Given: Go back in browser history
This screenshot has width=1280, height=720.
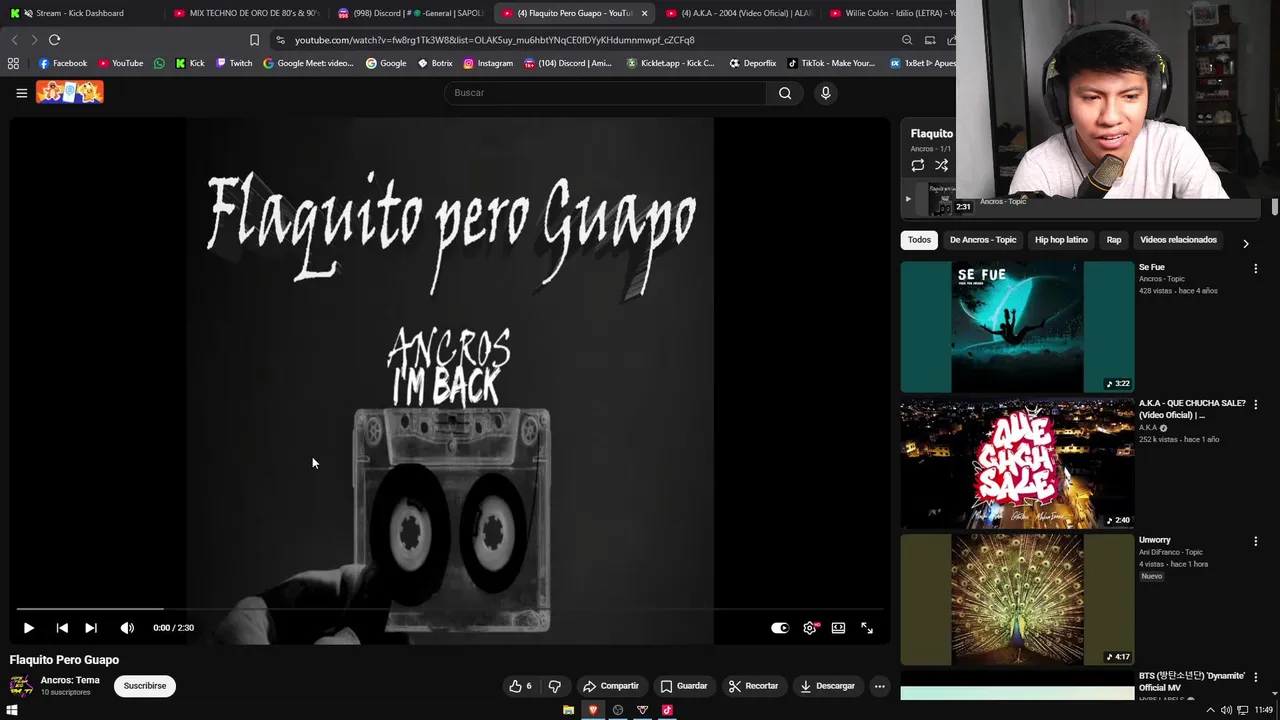Looking at the screenshot, I should pos(14,40).
